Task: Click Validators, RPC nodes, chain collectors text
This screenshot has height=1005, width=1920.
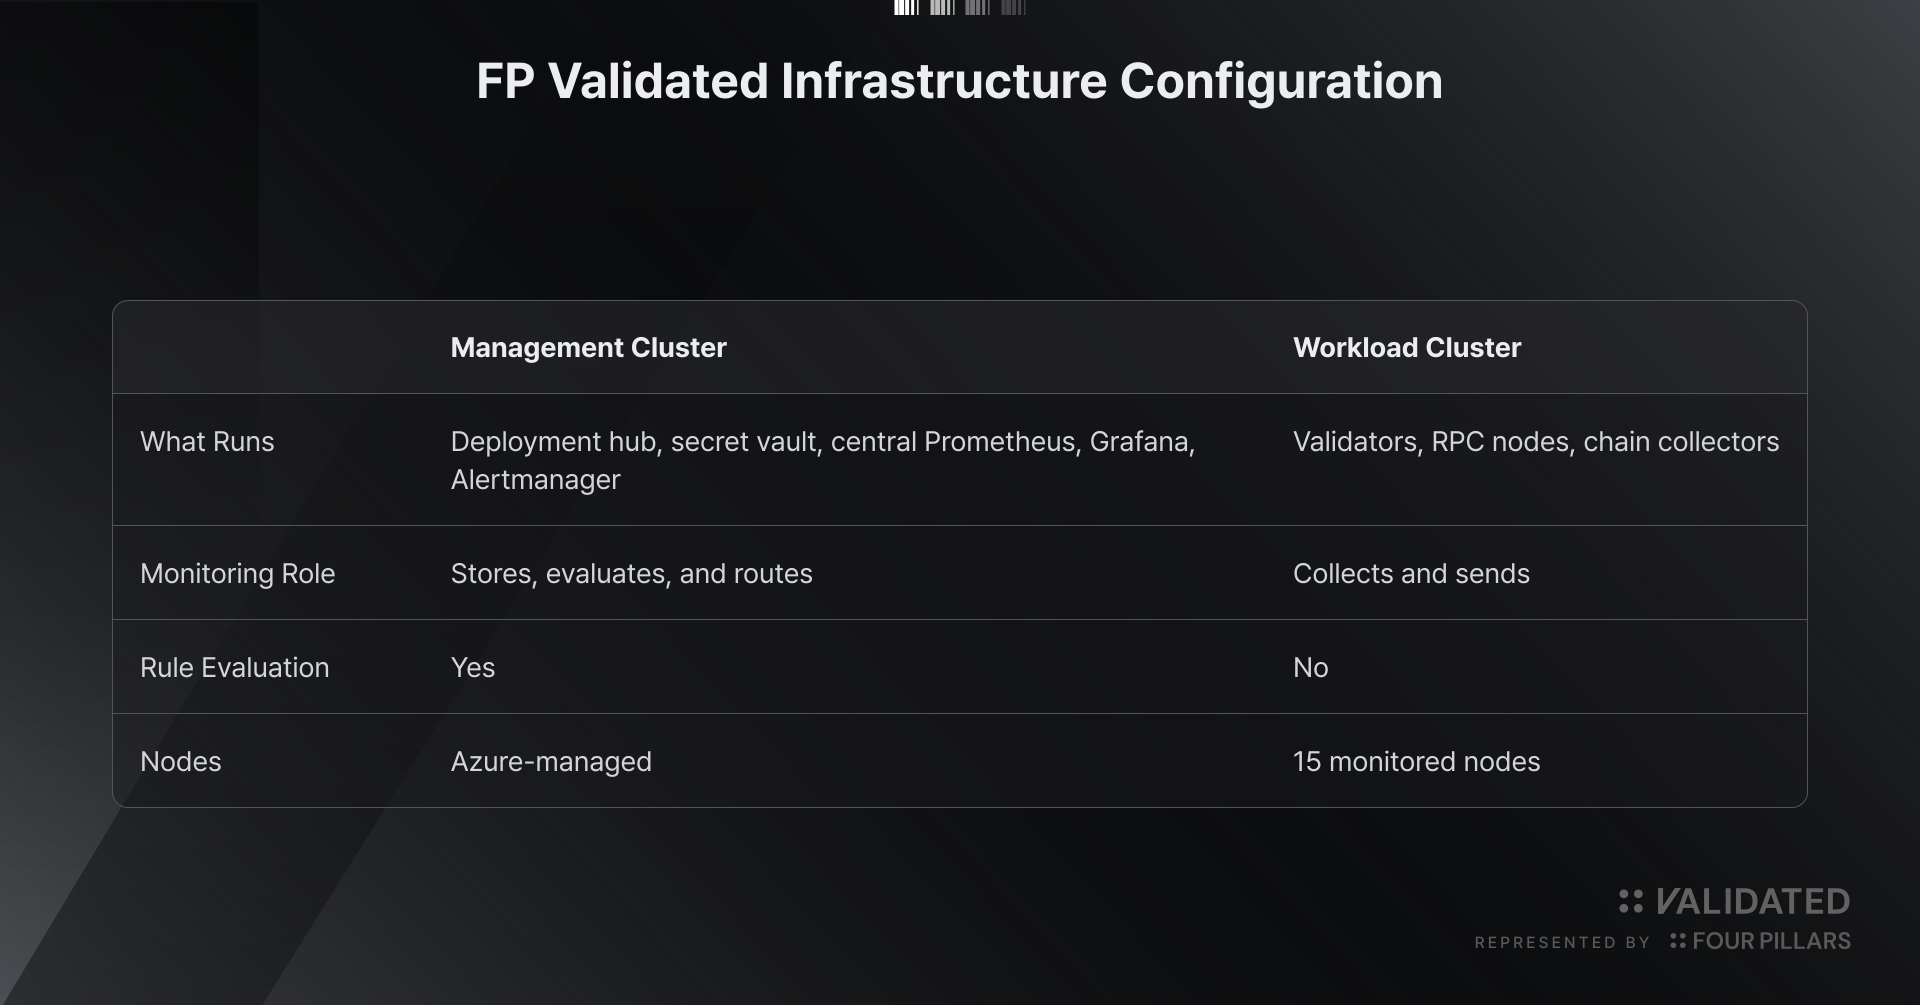Action: click(1536, 442)
